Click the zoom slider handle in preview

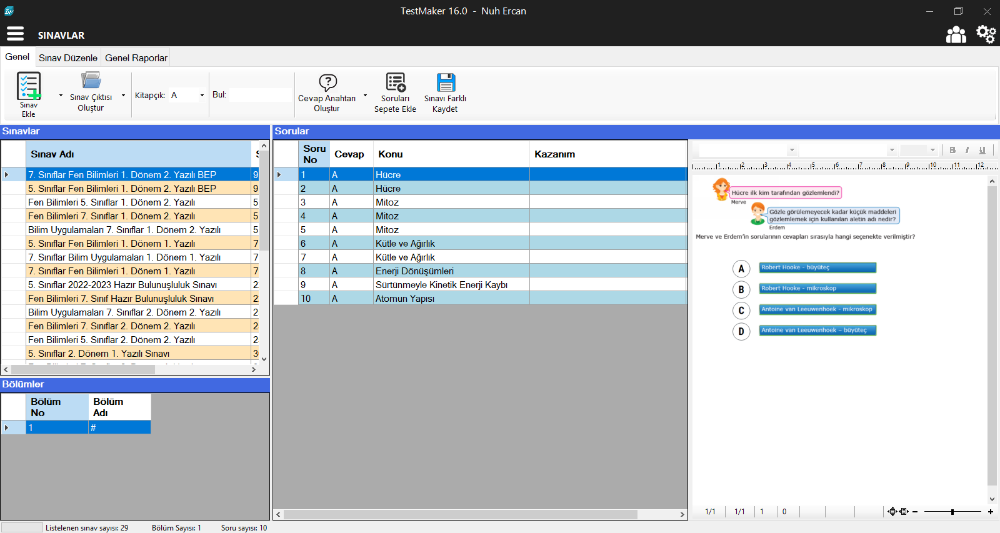[951, 512]
